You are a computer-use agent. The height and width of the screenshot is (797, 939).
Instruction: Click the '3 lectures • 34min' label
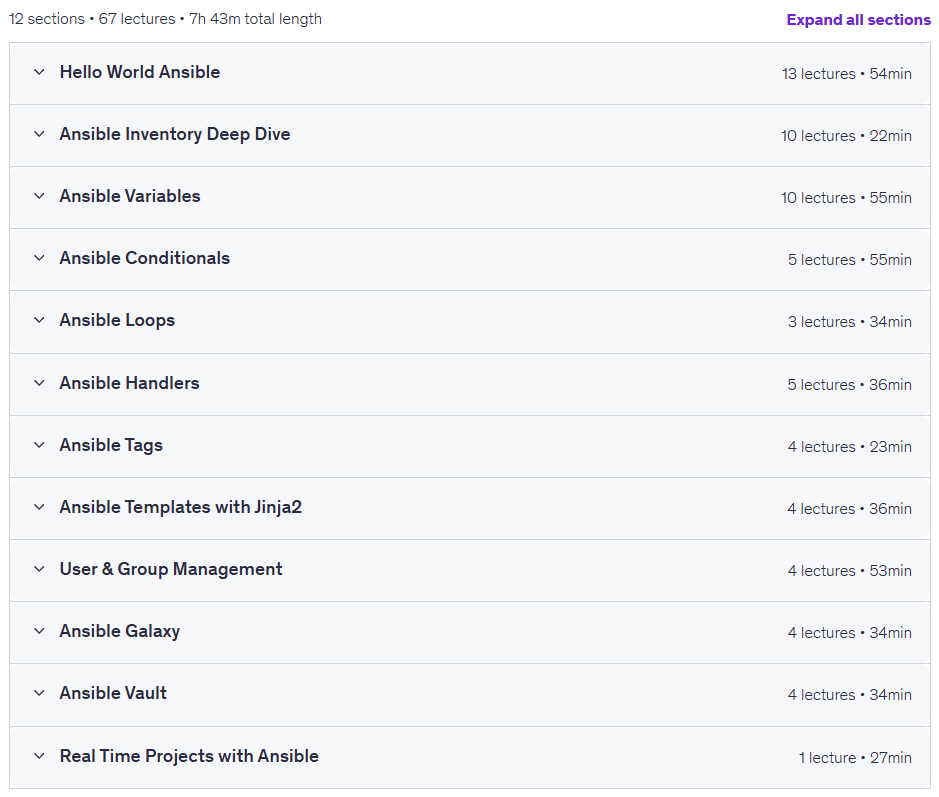click(850, 322)
